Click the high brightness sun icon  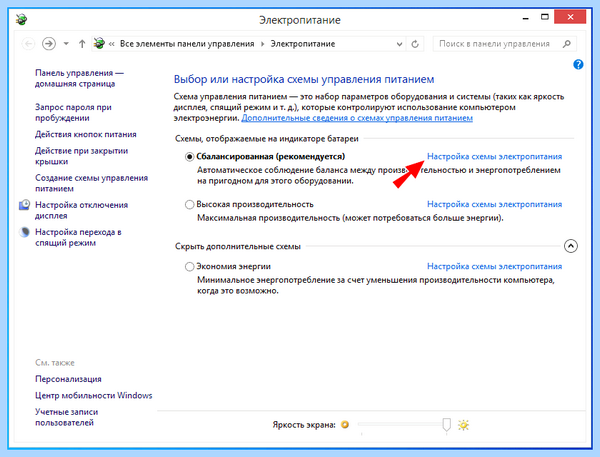(x=463, y=425)
